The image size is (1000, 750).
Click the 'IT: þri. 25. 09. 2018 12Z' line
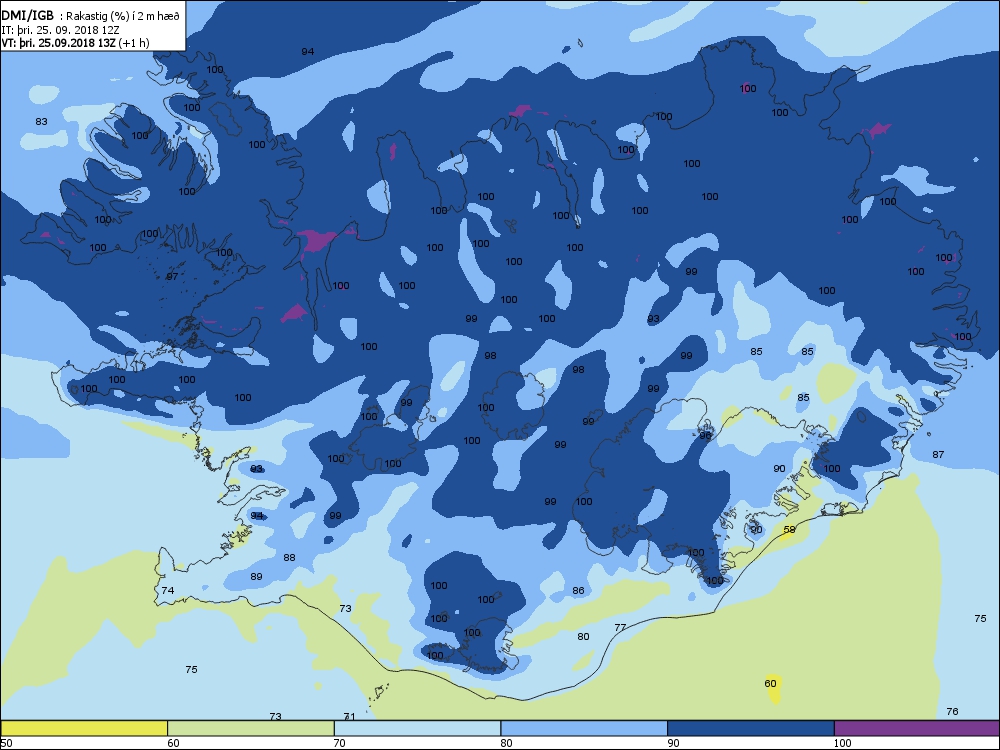[x=61, y=30]
